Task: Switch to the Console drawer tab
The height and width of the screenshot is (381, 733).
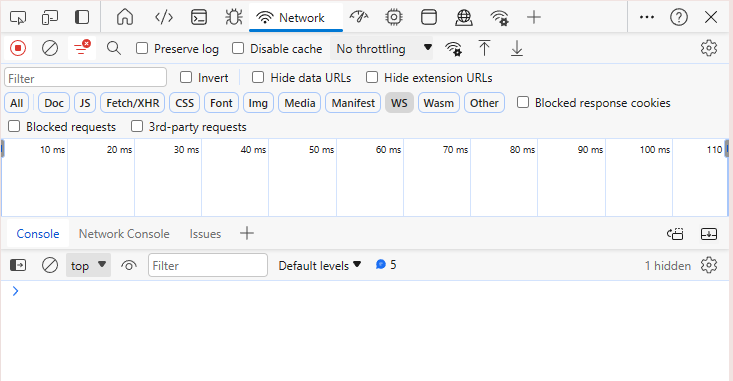Action: 38,234
